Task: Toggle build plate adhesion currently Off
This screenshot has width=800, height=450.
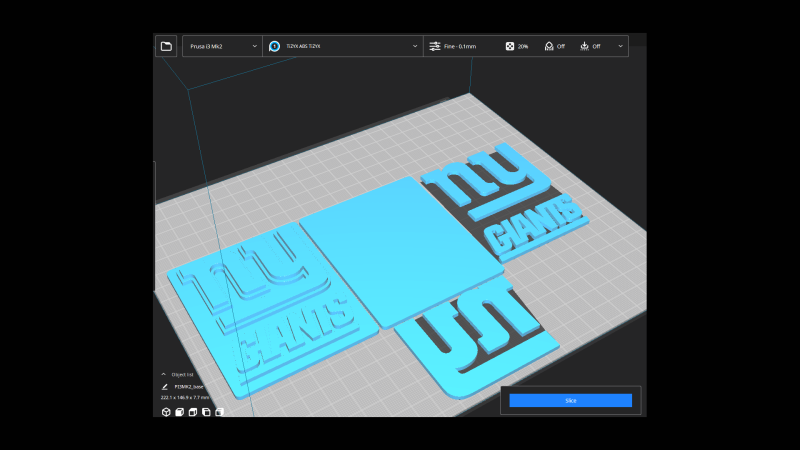Action: click(590, 46)
